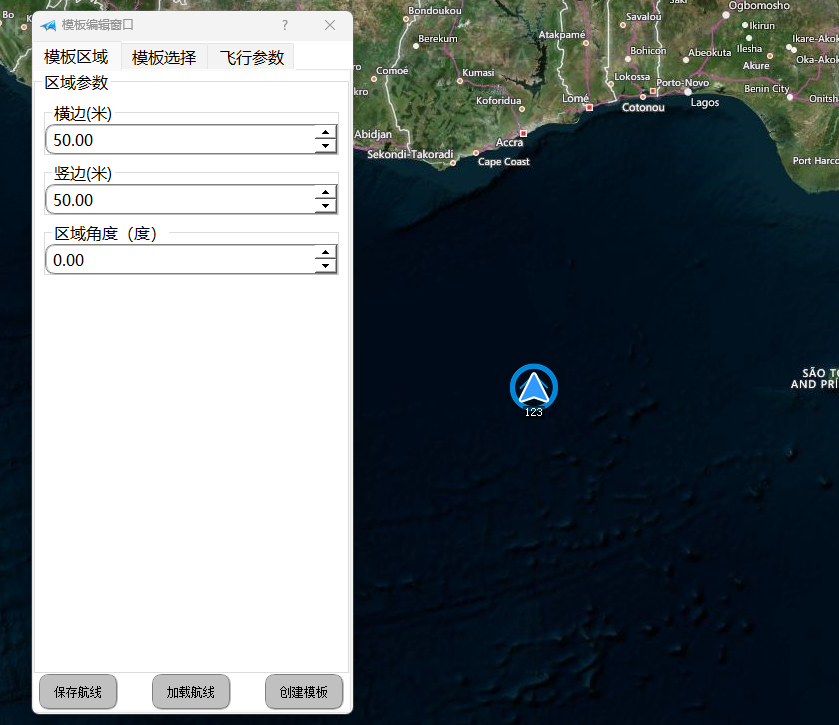Decrease 竖边(米) with down arrow
Viewport: 839px width, 725px height.
[325, 206]
